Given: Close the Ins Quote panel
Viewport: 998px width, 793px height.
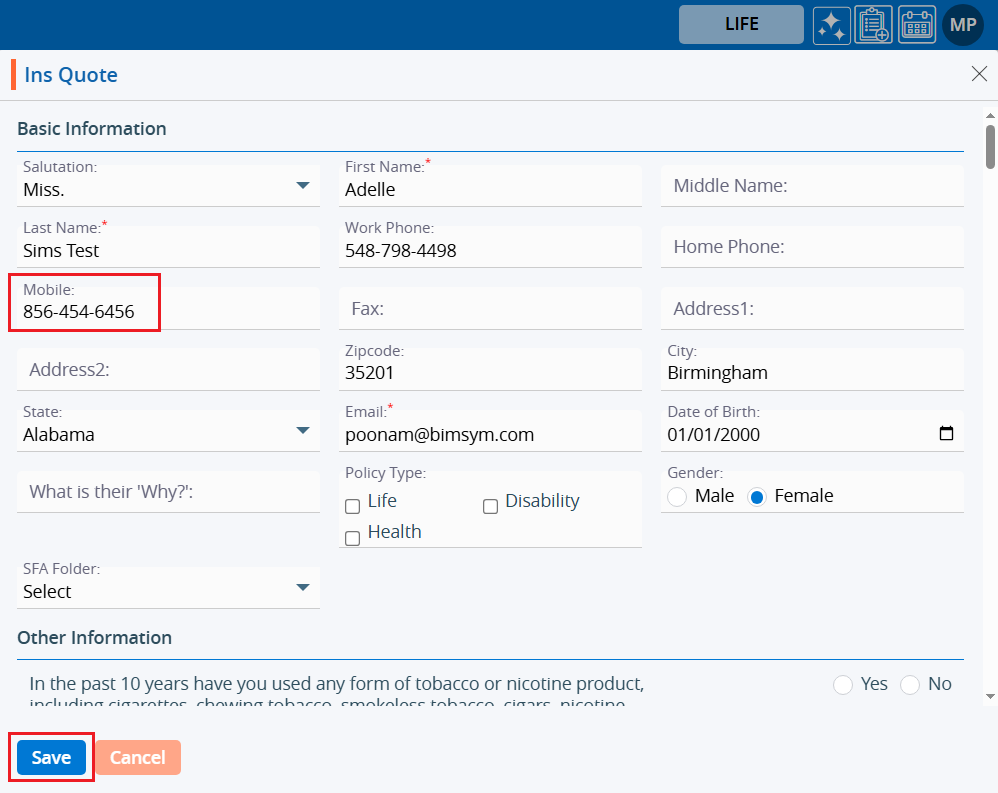Looking at the screenshot, I should (979, 74).
